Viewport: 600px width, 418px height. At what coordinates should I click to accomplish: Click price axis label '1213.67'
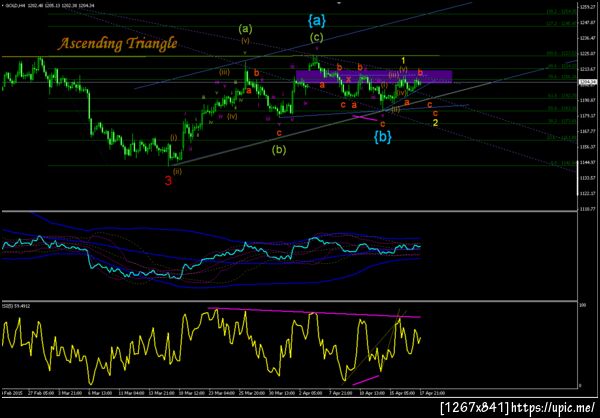(x=587, y=69)
